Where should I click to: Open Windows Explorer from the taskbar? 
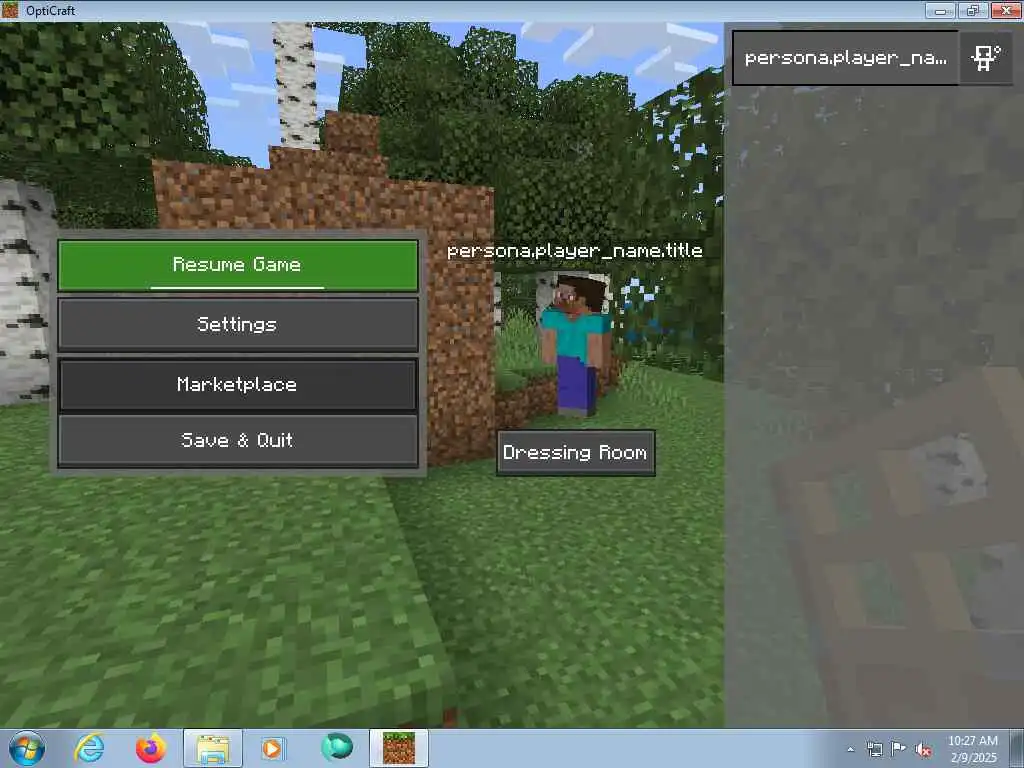[213, 748]
